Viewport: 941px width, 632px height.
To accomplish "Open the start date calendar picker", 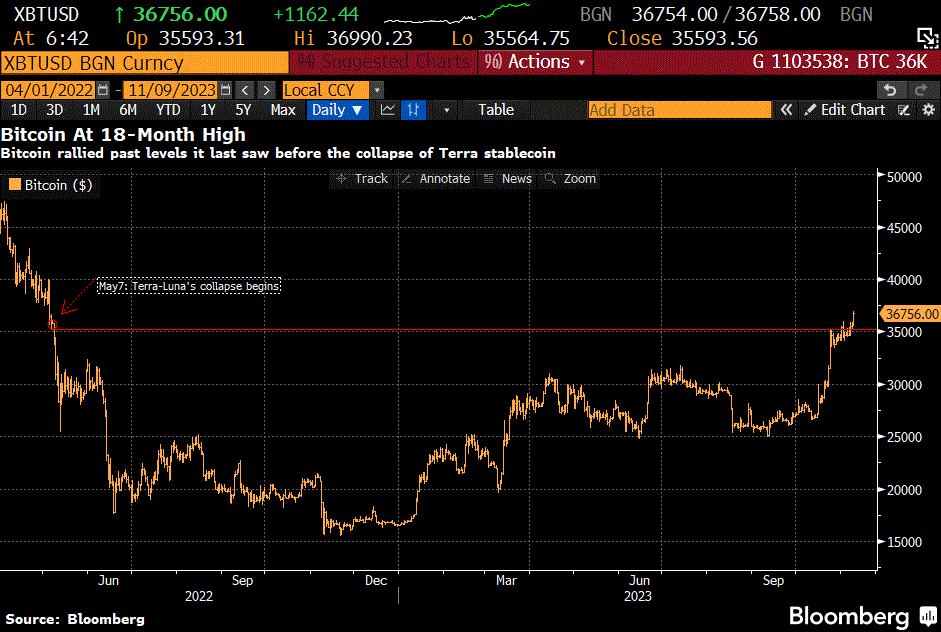I will [103, 90].
